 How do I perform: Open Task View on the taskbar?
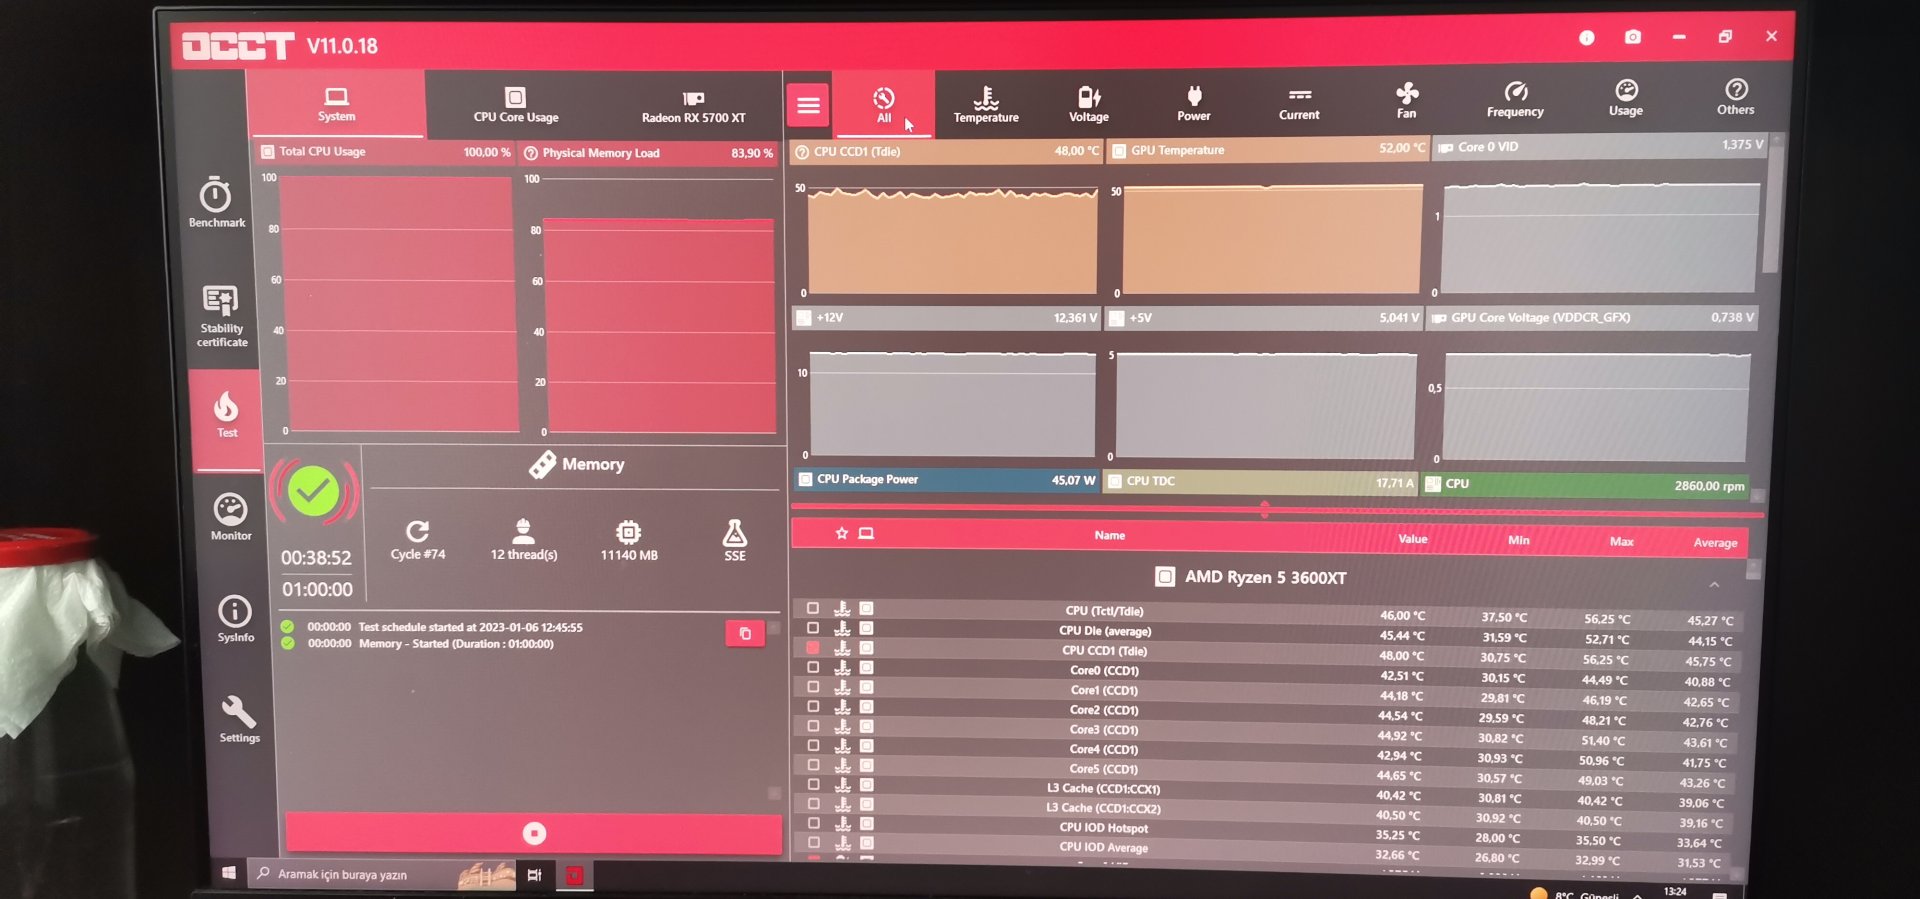(x=534, y=875)
